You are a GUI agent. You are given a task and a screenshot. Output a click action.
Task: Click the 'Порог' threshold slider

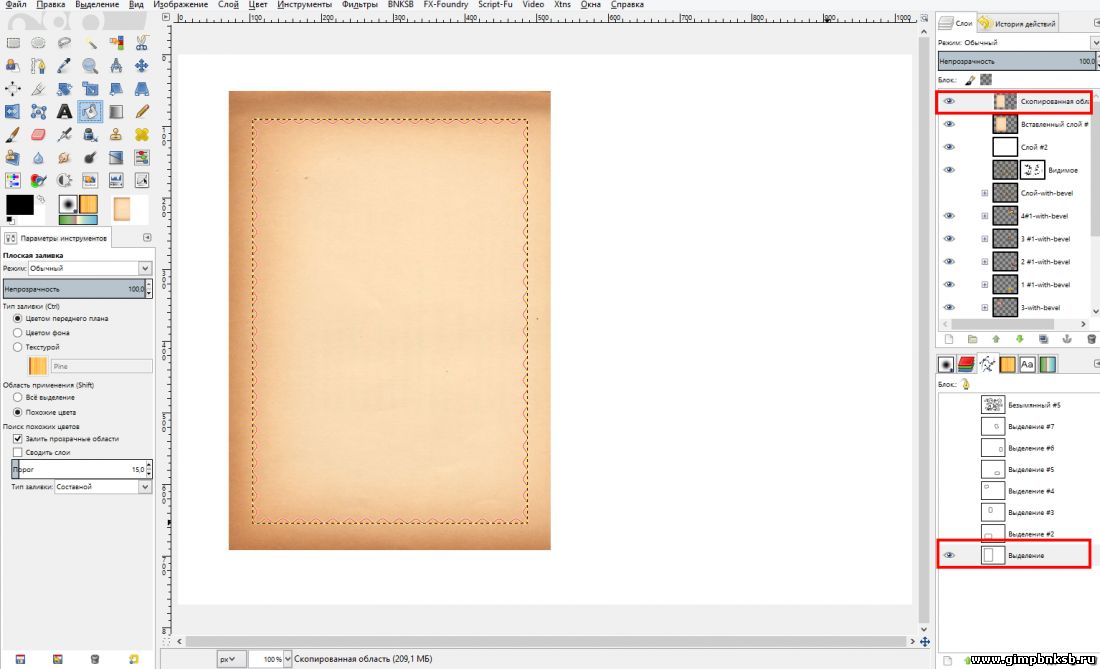click(79, 469)
